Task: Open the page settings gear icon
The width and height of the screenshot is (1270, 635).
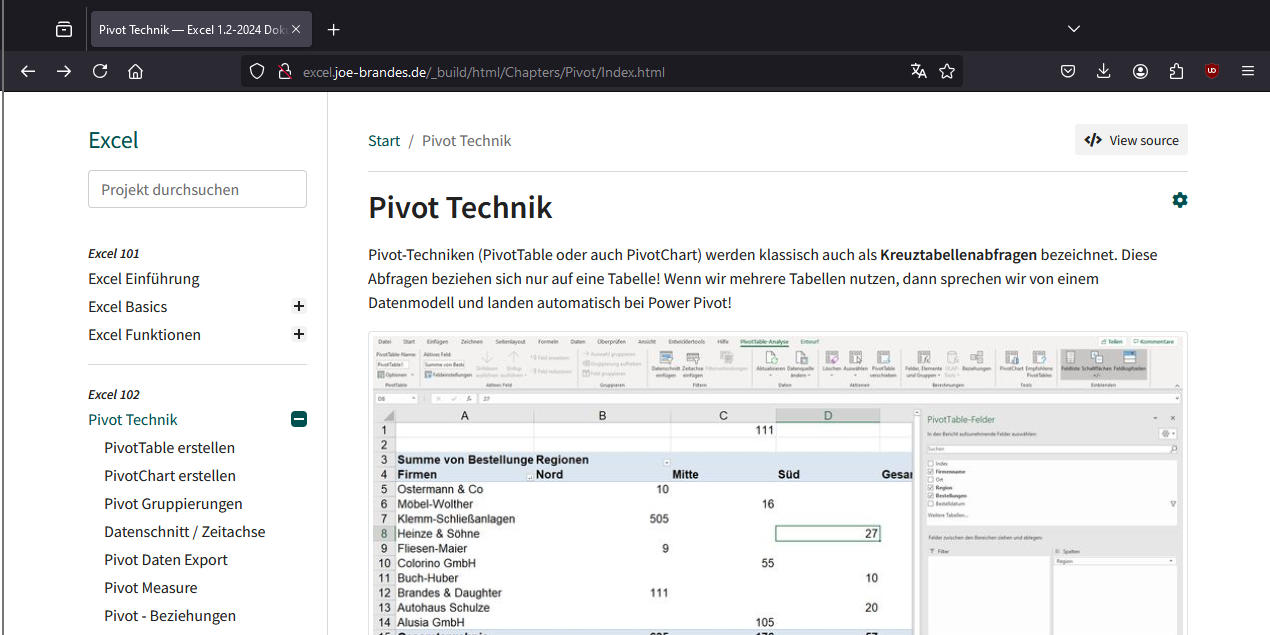Action: [x=1180, y=200]
